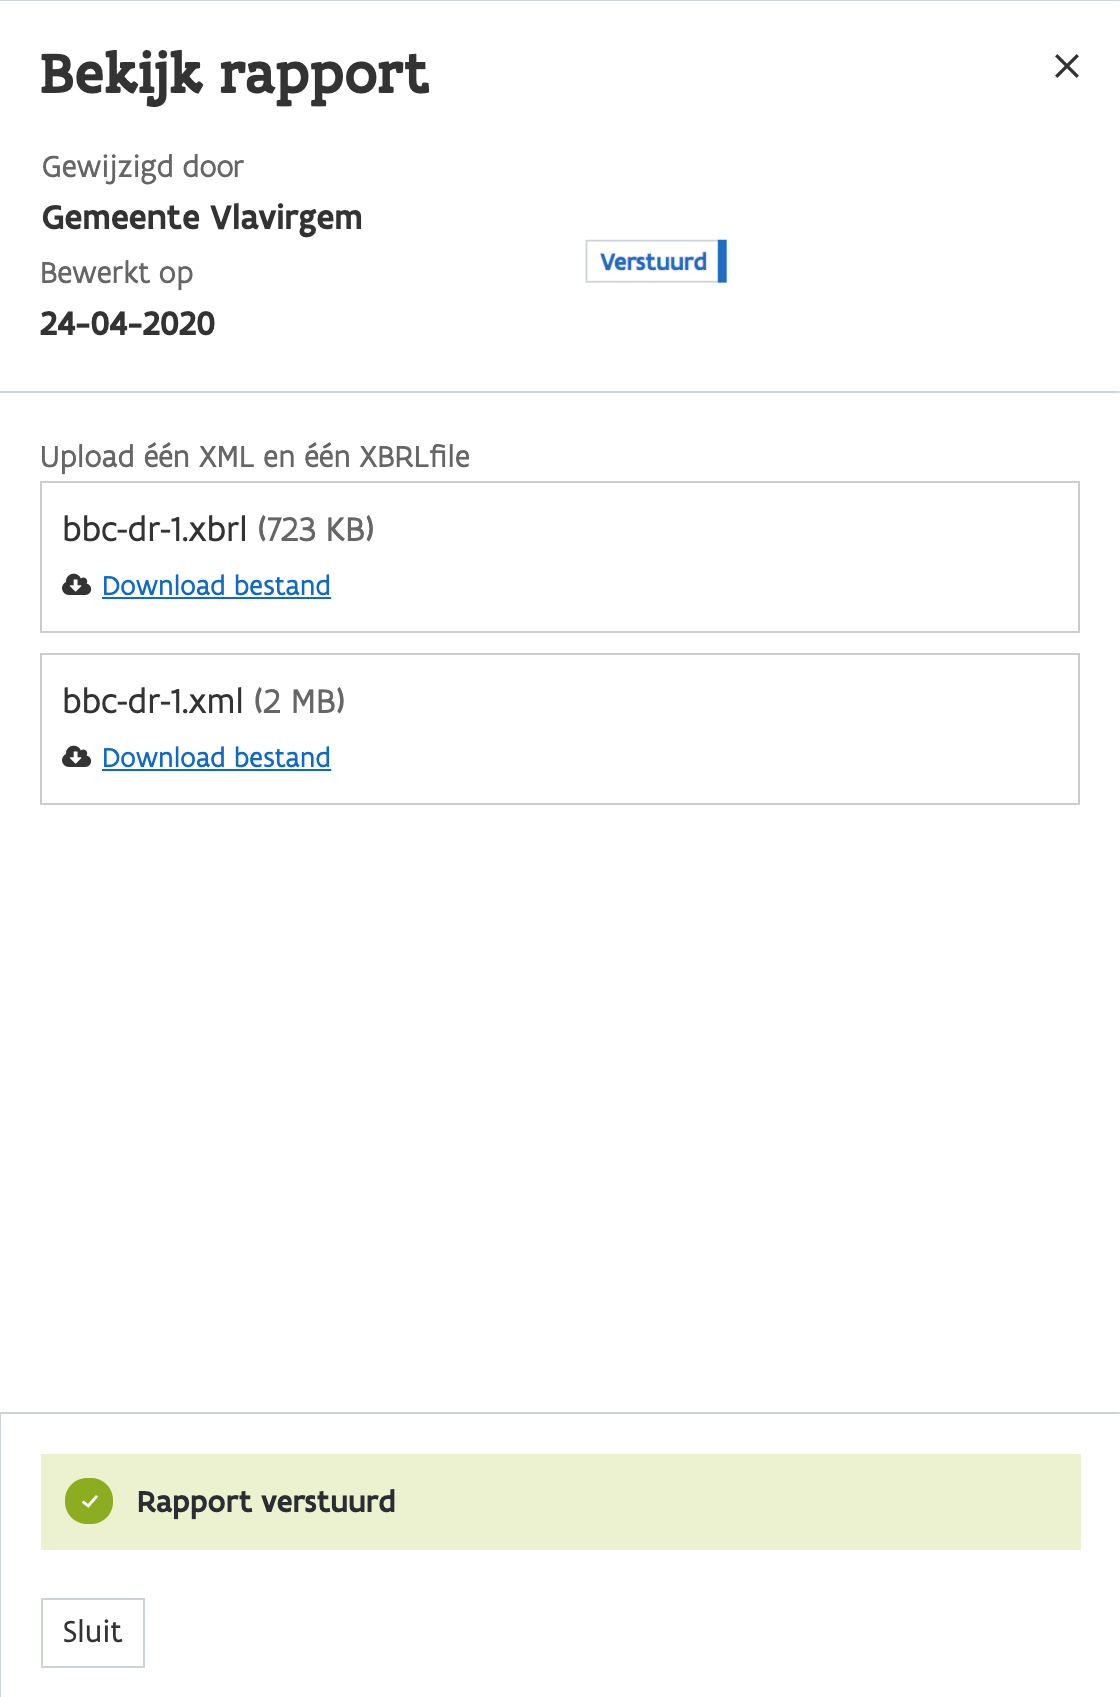This screenshot has height=1697, width=1120.
Task: Click the Bewerkt op label
Action: click(x=117, y=272)
